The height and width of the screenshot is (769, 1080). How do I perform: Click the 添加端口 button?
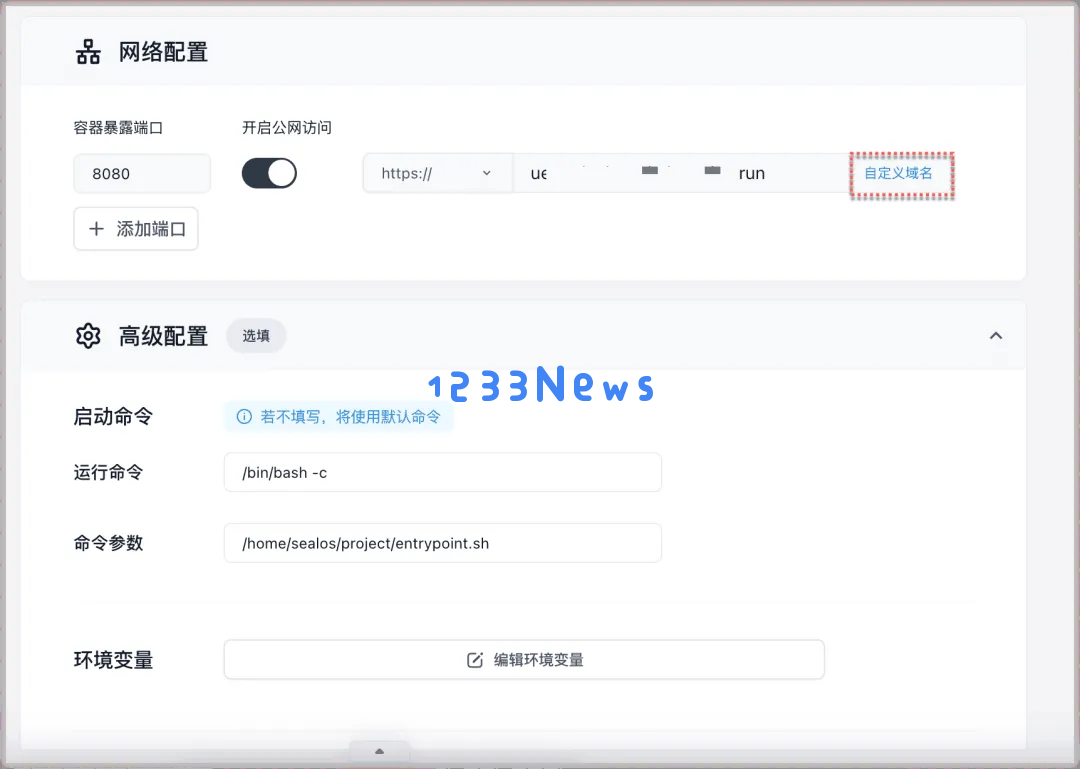[136, 229]
